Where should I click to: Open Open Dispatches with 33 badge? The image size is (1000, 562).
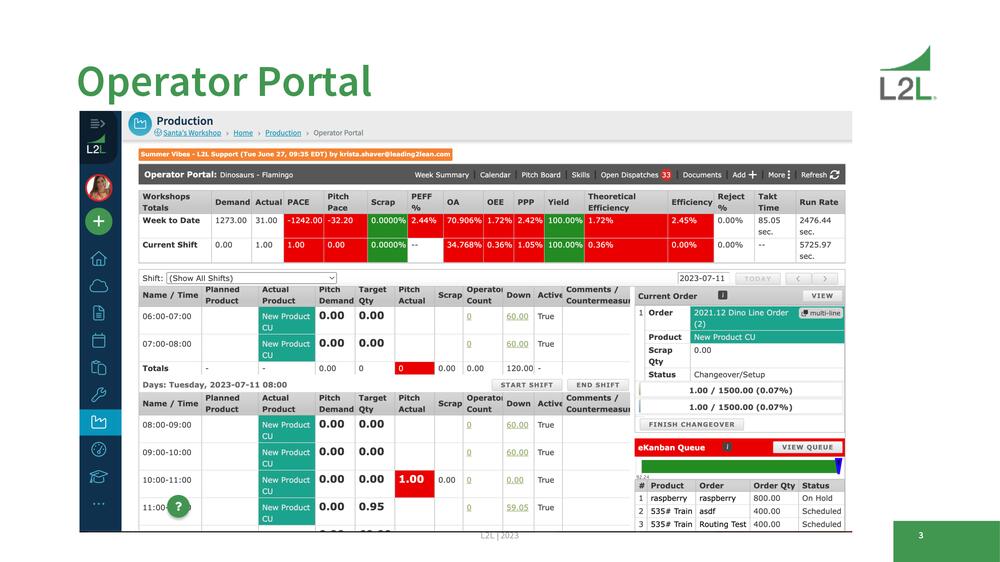point(636,175)
